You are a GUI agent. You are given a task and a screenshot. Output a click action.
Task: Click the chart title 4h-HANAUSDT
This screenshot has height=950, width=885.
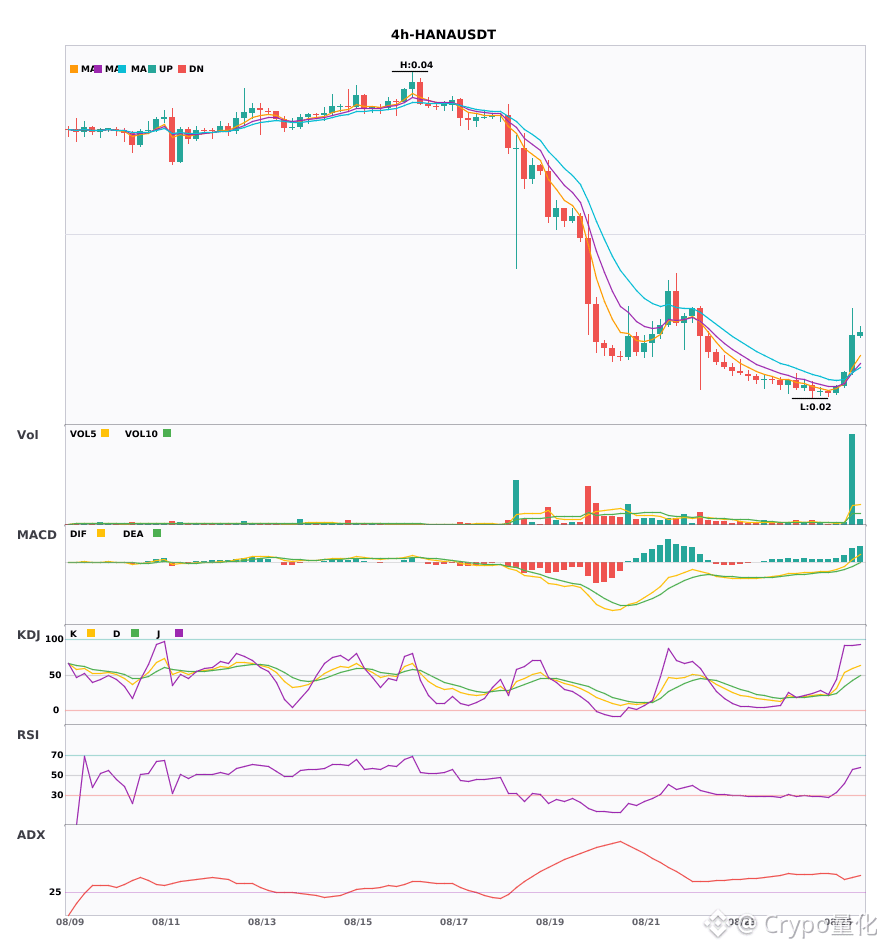pos(443,35)
